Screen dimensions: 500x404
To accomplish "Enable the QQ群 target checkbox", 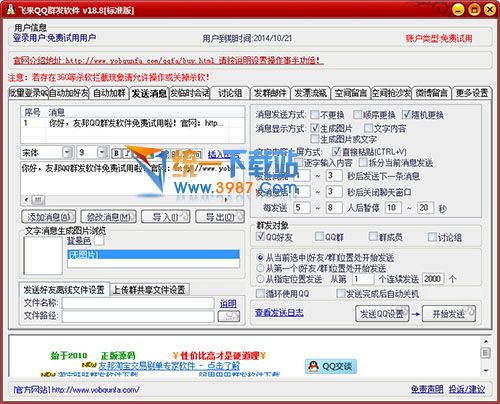I will pyautogui.click(x=319, y=237).
